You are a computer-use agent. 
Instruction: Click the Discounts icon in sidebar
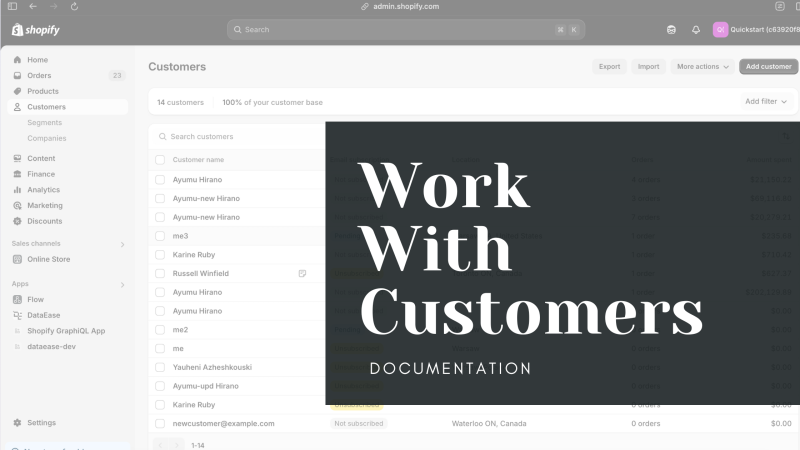pyautogui.click(x=17, y=221)
